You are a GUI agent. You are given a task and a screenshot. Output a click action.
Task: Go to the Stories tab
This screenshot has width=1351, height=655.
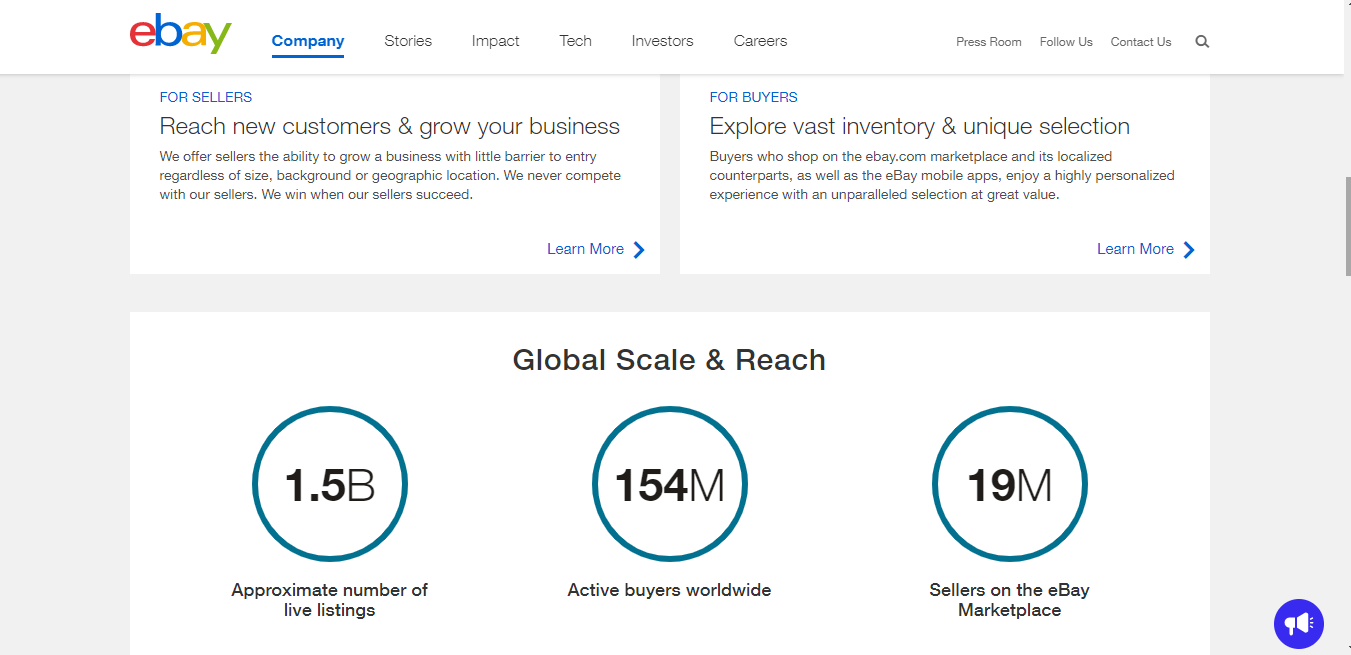[408, 41]
